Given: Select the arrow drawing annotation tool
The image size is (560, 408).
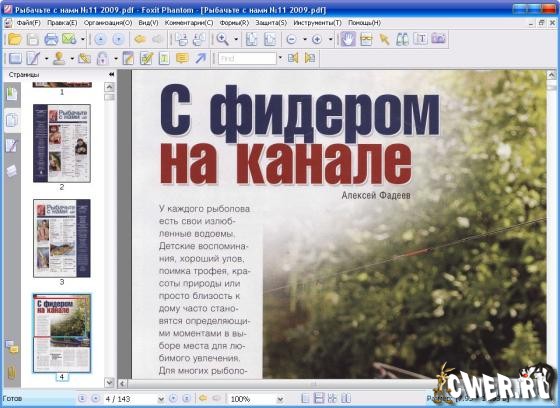Looking at the screenshot, I should click(x=201, y=58).
